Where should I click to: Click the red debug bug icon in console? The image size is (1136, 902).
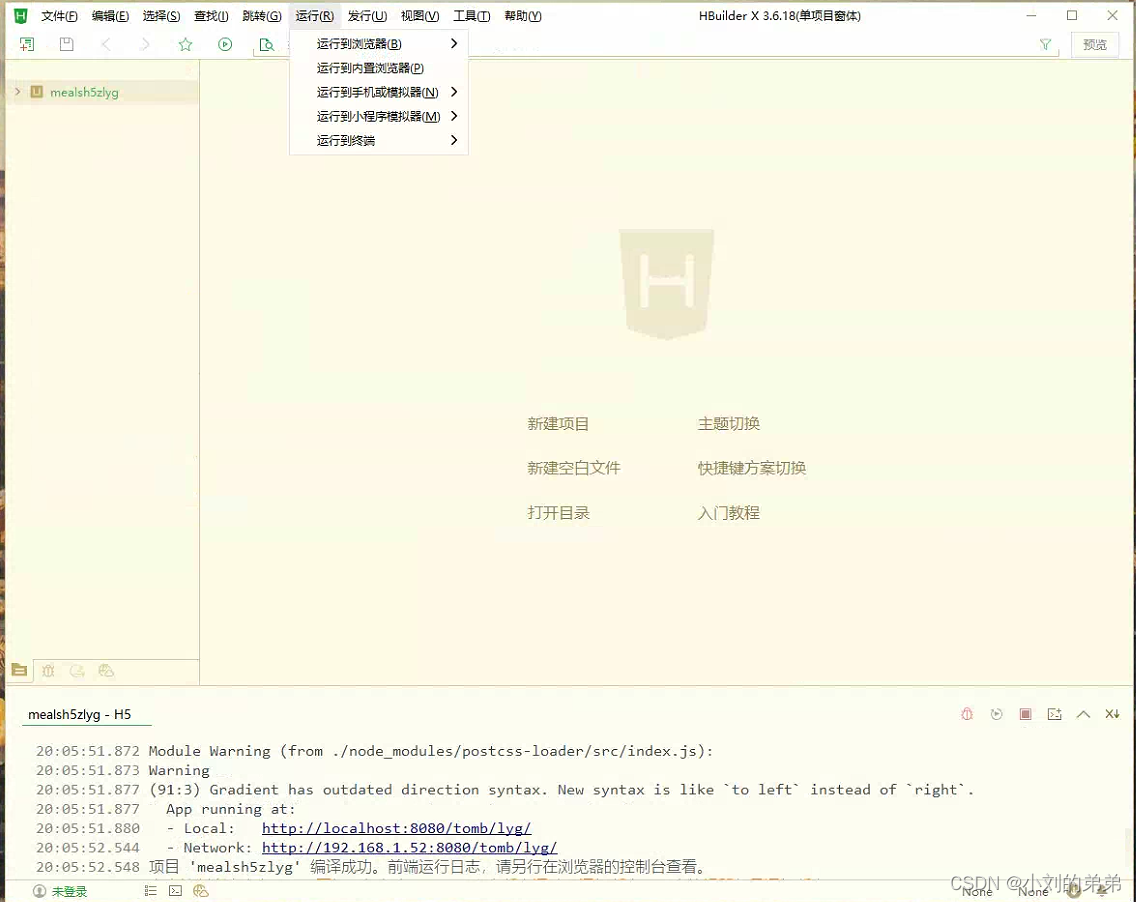coord(967,714)
